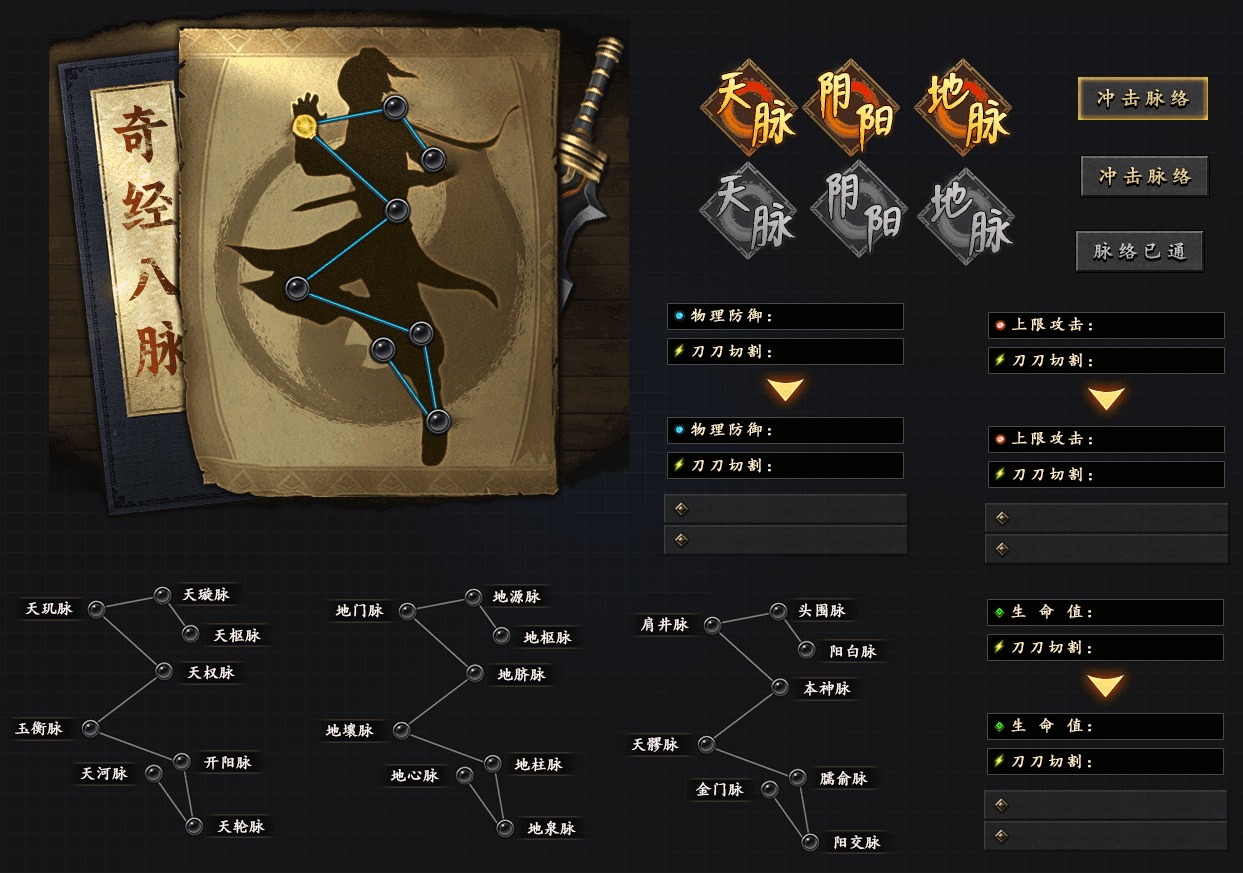Image resolution: width=1243 pixels, height=873 pixels.
Task: Click the node beside 地脐脉 label
Action: click(475, 673)
